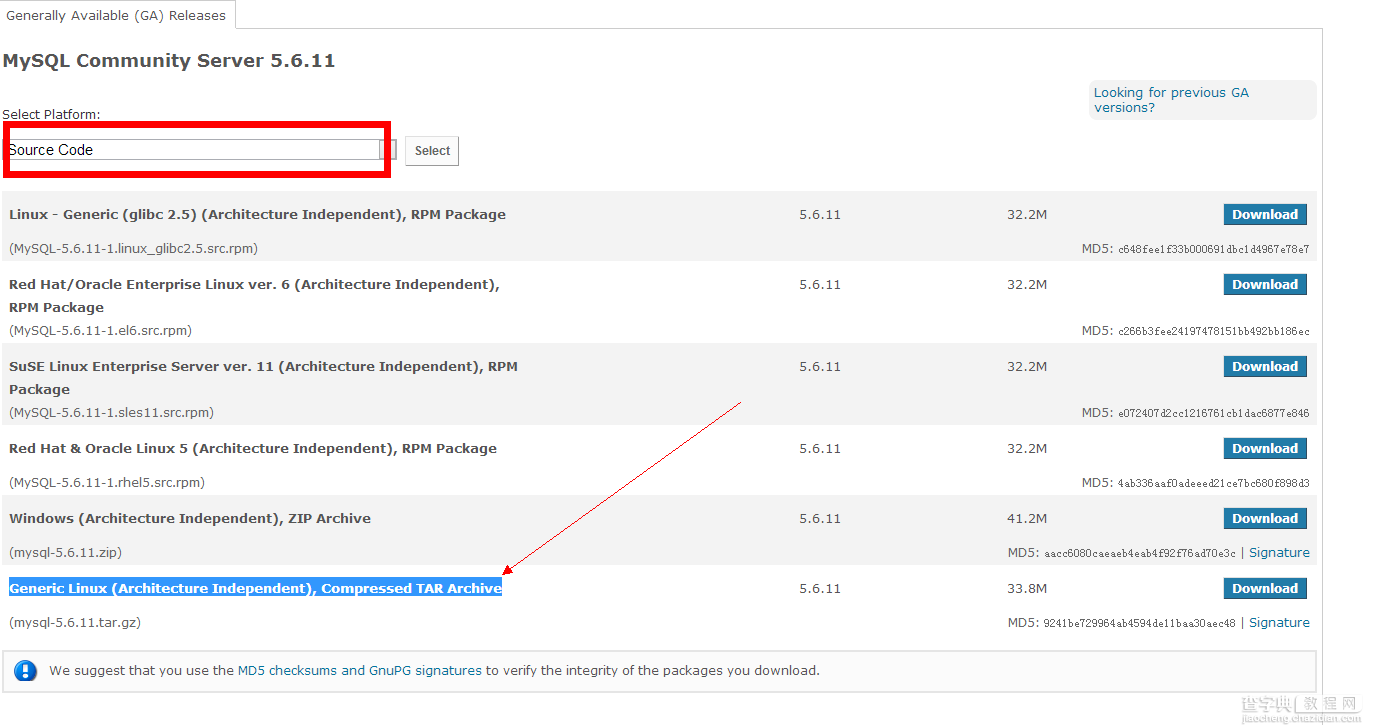Open the Generally Available (GA) Releases tab
Screen dimensions: 1374x725
[x=116, y=15]
